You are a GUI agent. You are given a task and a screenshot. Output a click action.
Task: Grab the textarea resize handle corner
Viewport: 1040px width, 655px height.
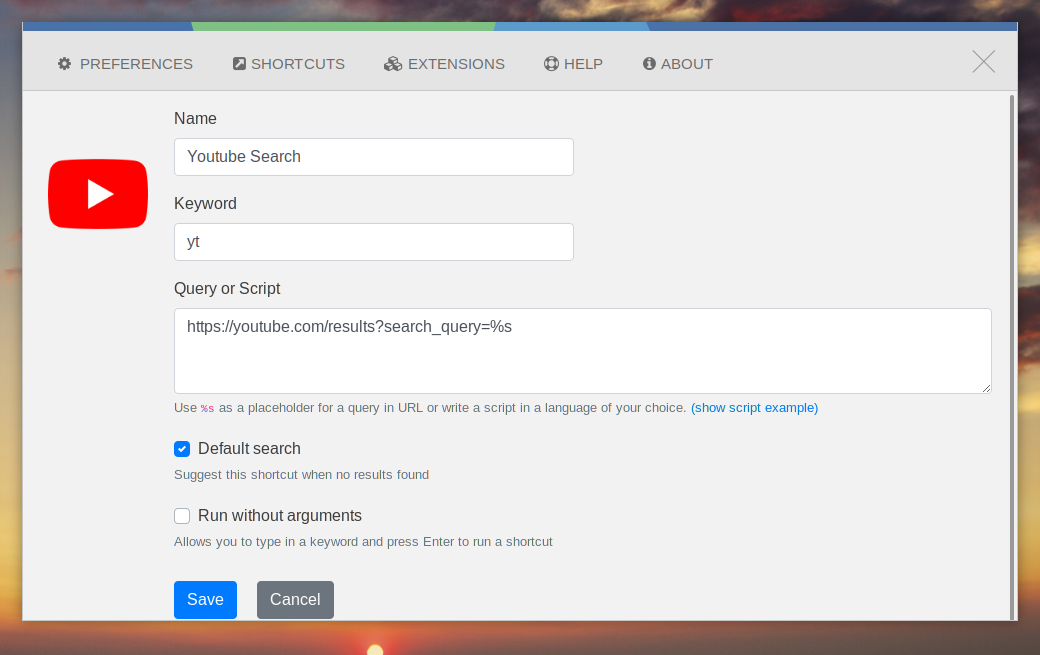point(986,388)
